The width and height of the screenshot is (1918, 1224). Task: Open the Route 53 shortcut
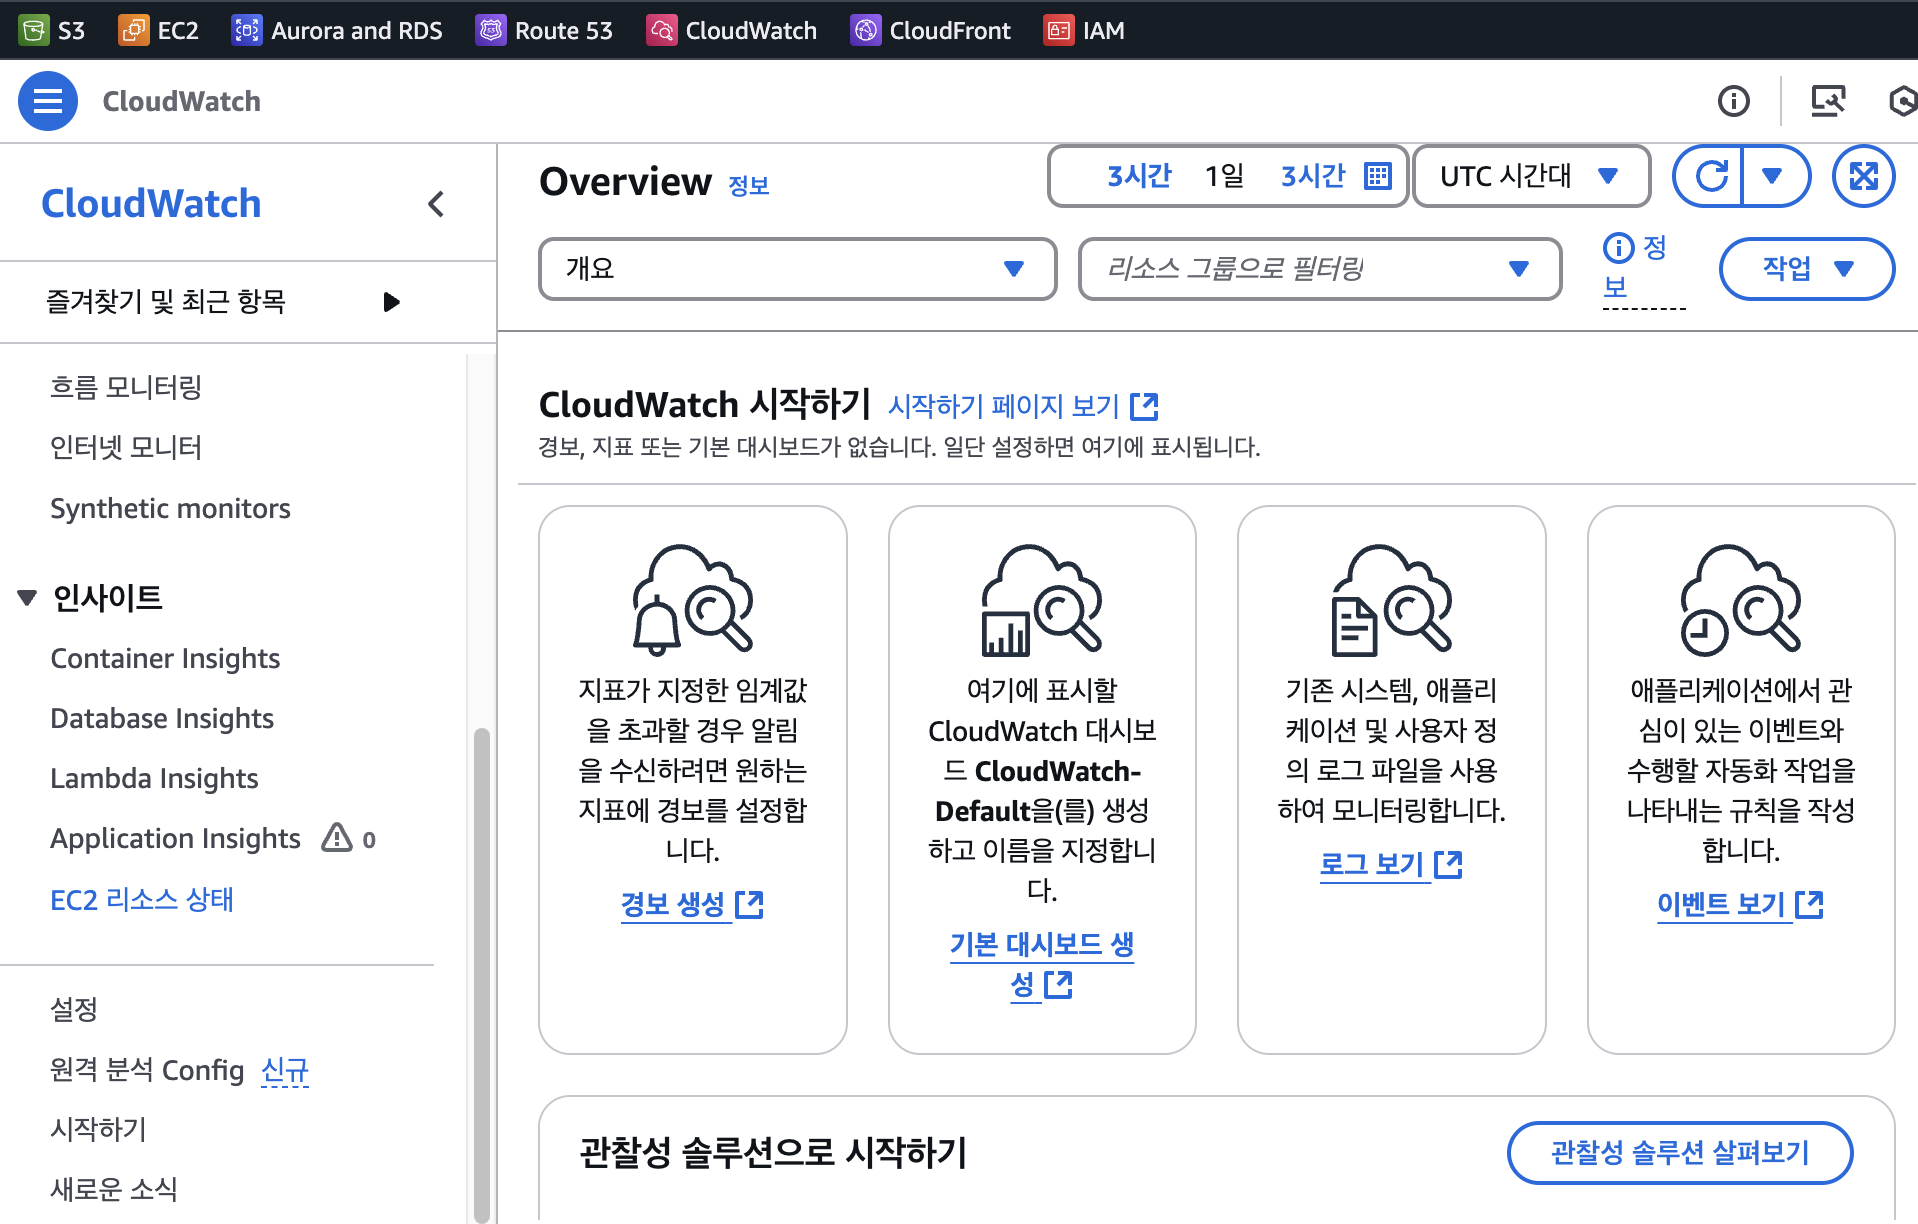pos(543,30)
